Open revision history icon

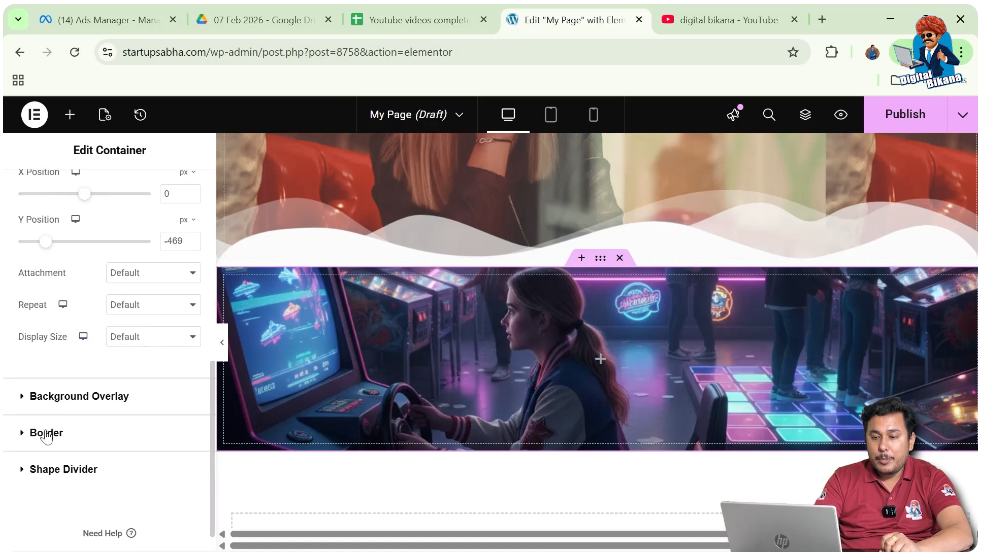tap(140, 115)
